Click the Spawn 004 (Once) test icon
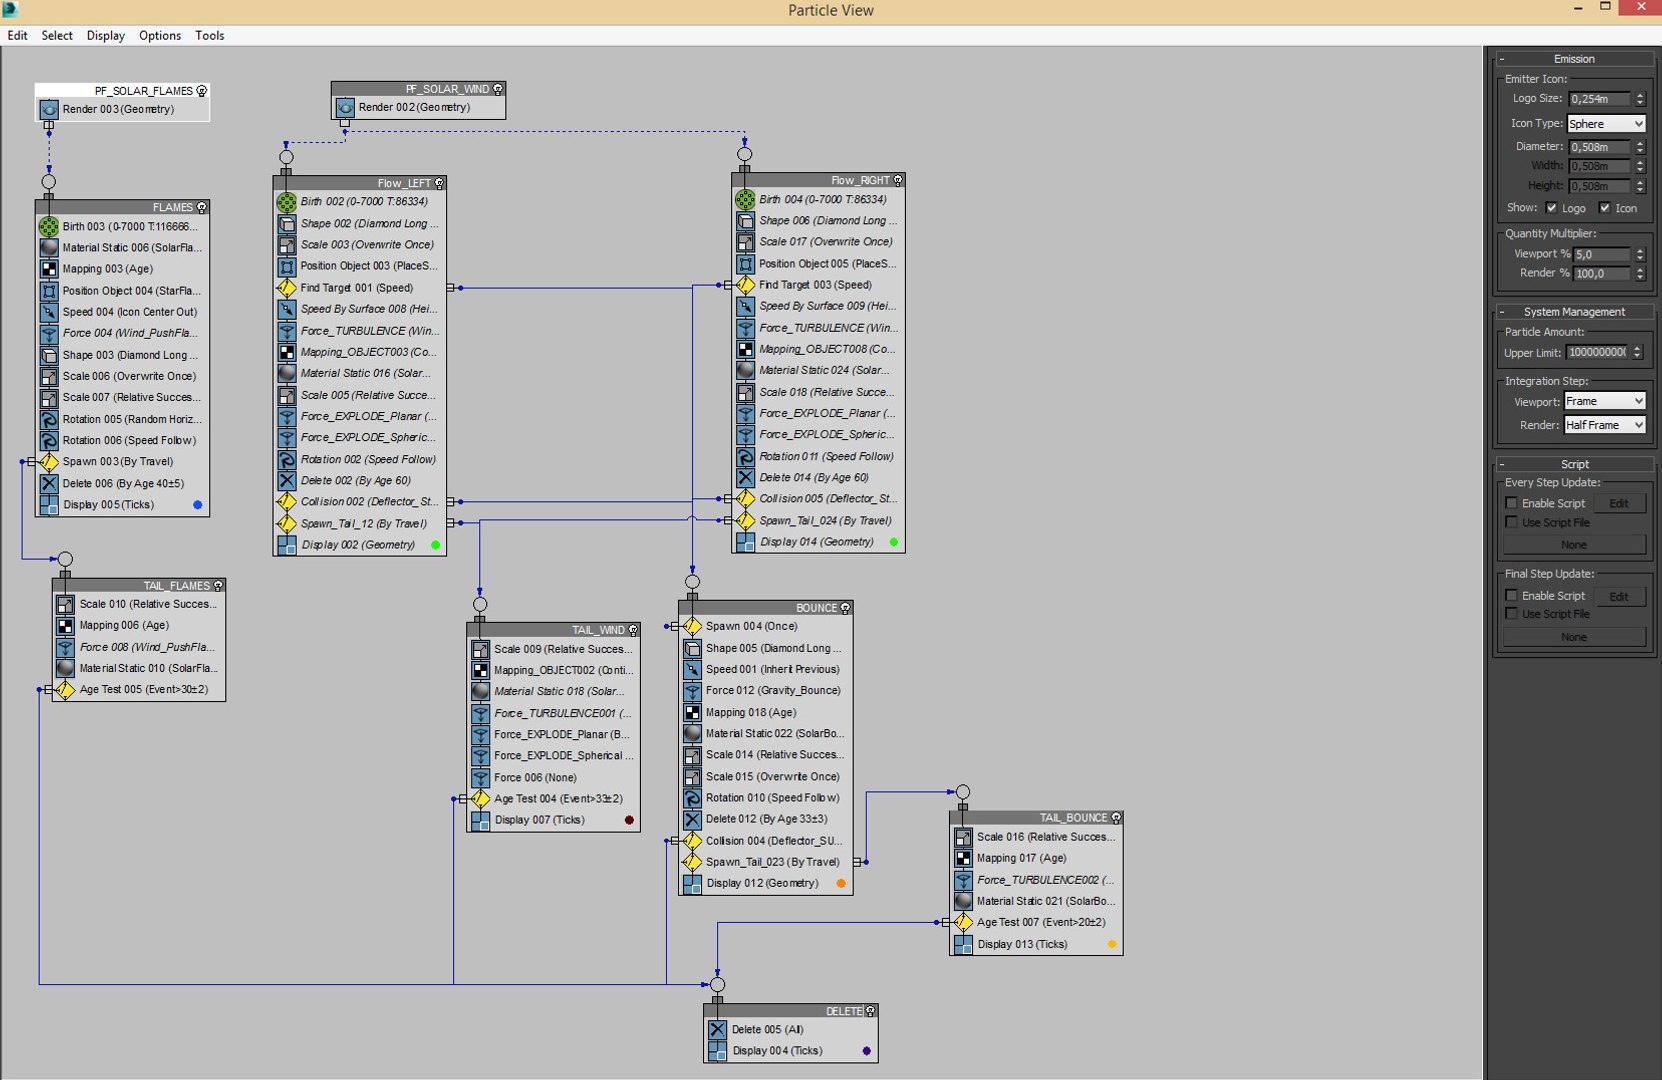This screenshot has height=1080, width=1662. point(692,626)
